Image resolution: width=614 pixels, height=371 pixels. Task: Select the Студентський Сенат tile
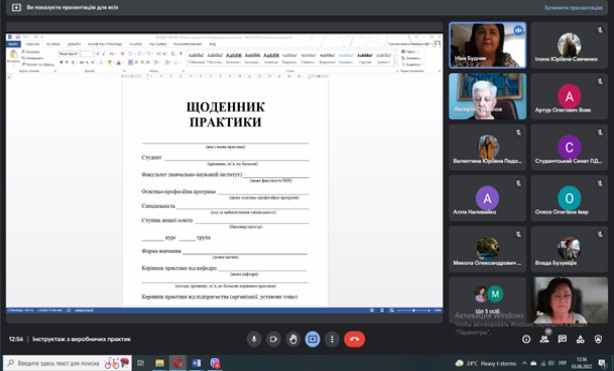click(569, 147)
